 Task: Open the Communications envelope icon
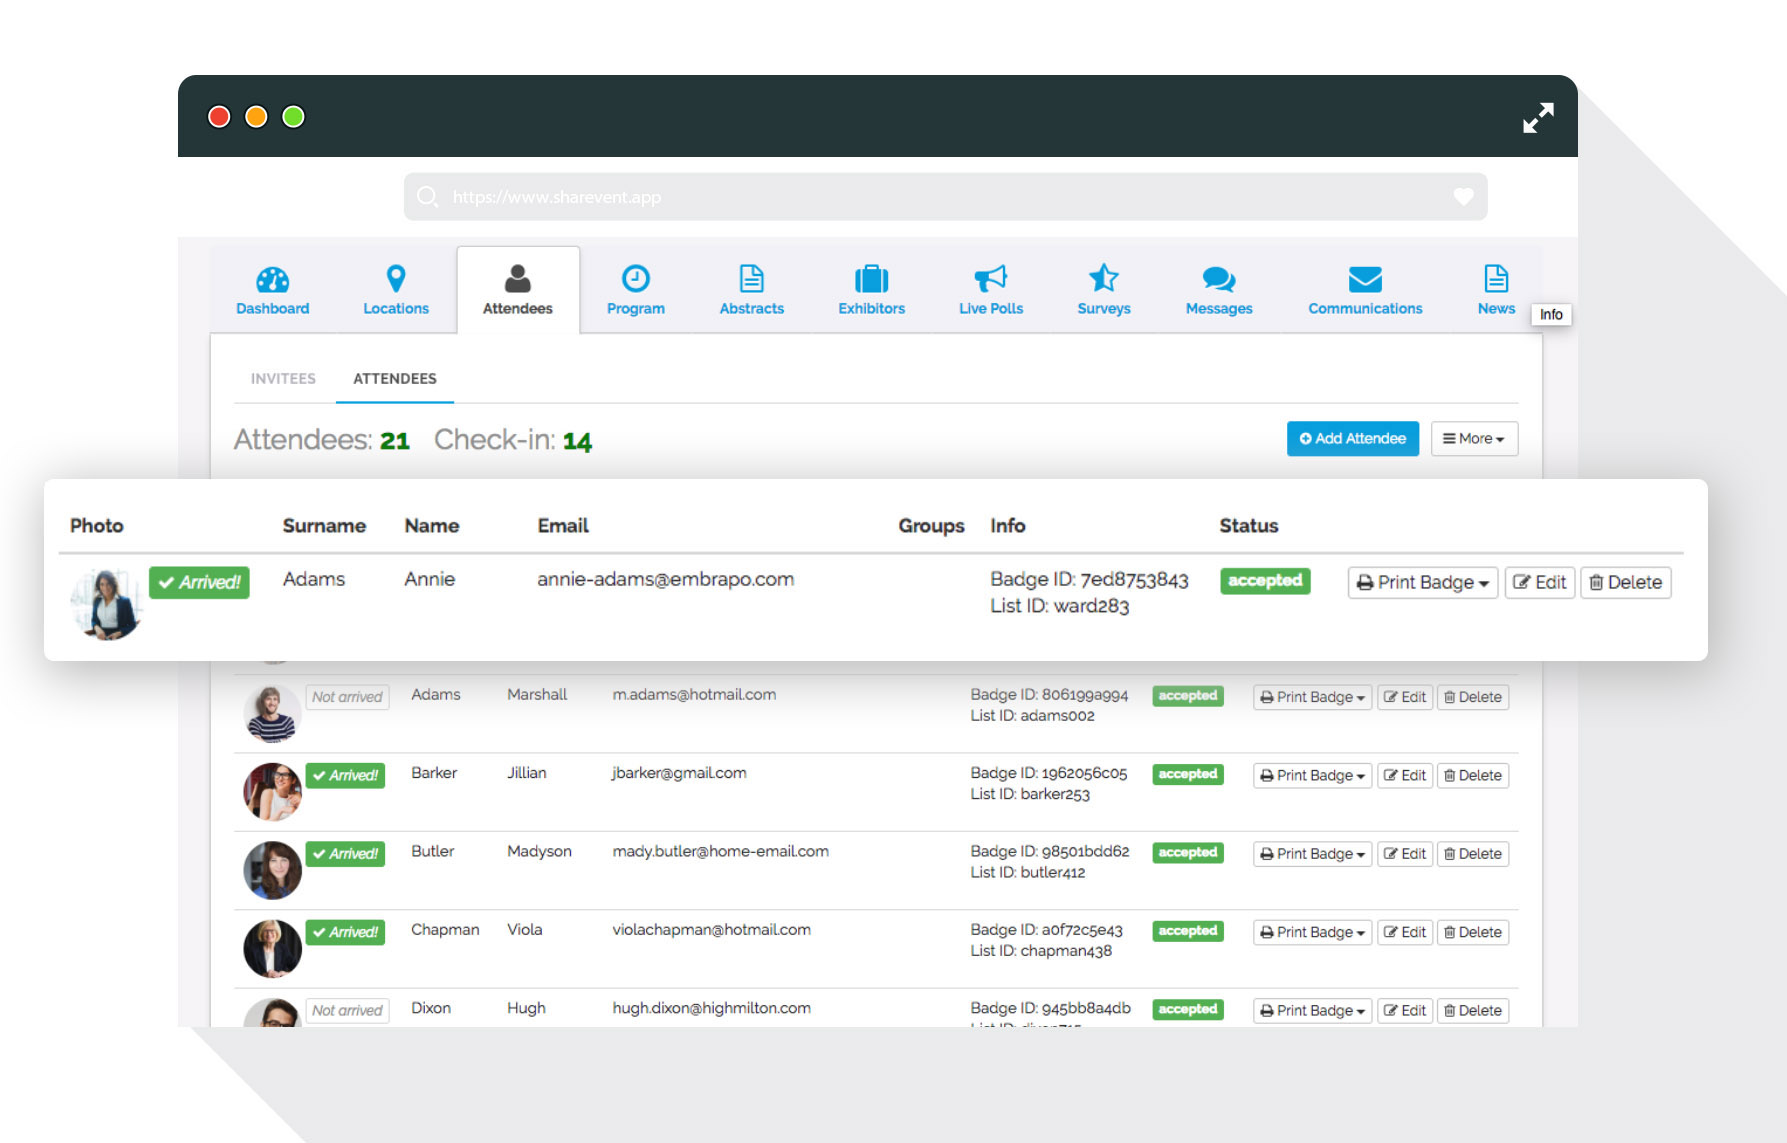[x=1365, y=279]
